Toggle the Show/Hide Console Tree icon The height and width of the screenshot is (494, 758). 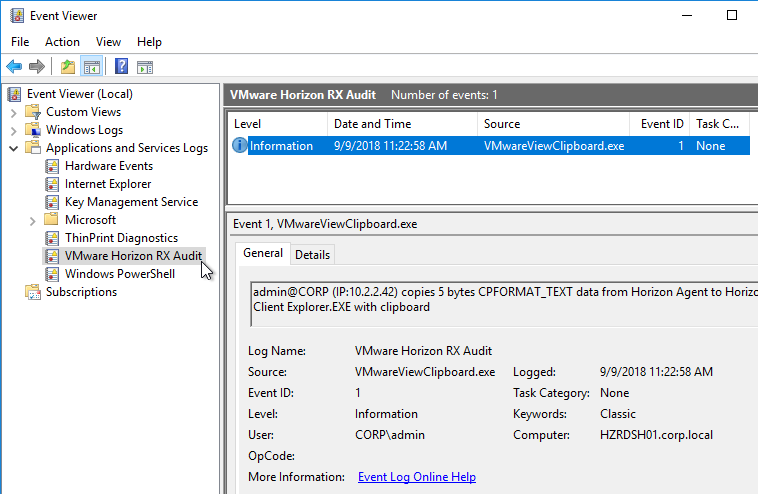pyautogui.click(x=91, y=67)
